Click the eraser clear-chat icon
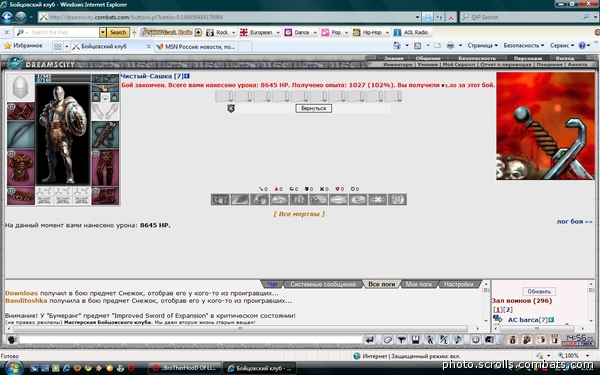Viewport: 600px width, 375px height. click(x=387, y=339)
